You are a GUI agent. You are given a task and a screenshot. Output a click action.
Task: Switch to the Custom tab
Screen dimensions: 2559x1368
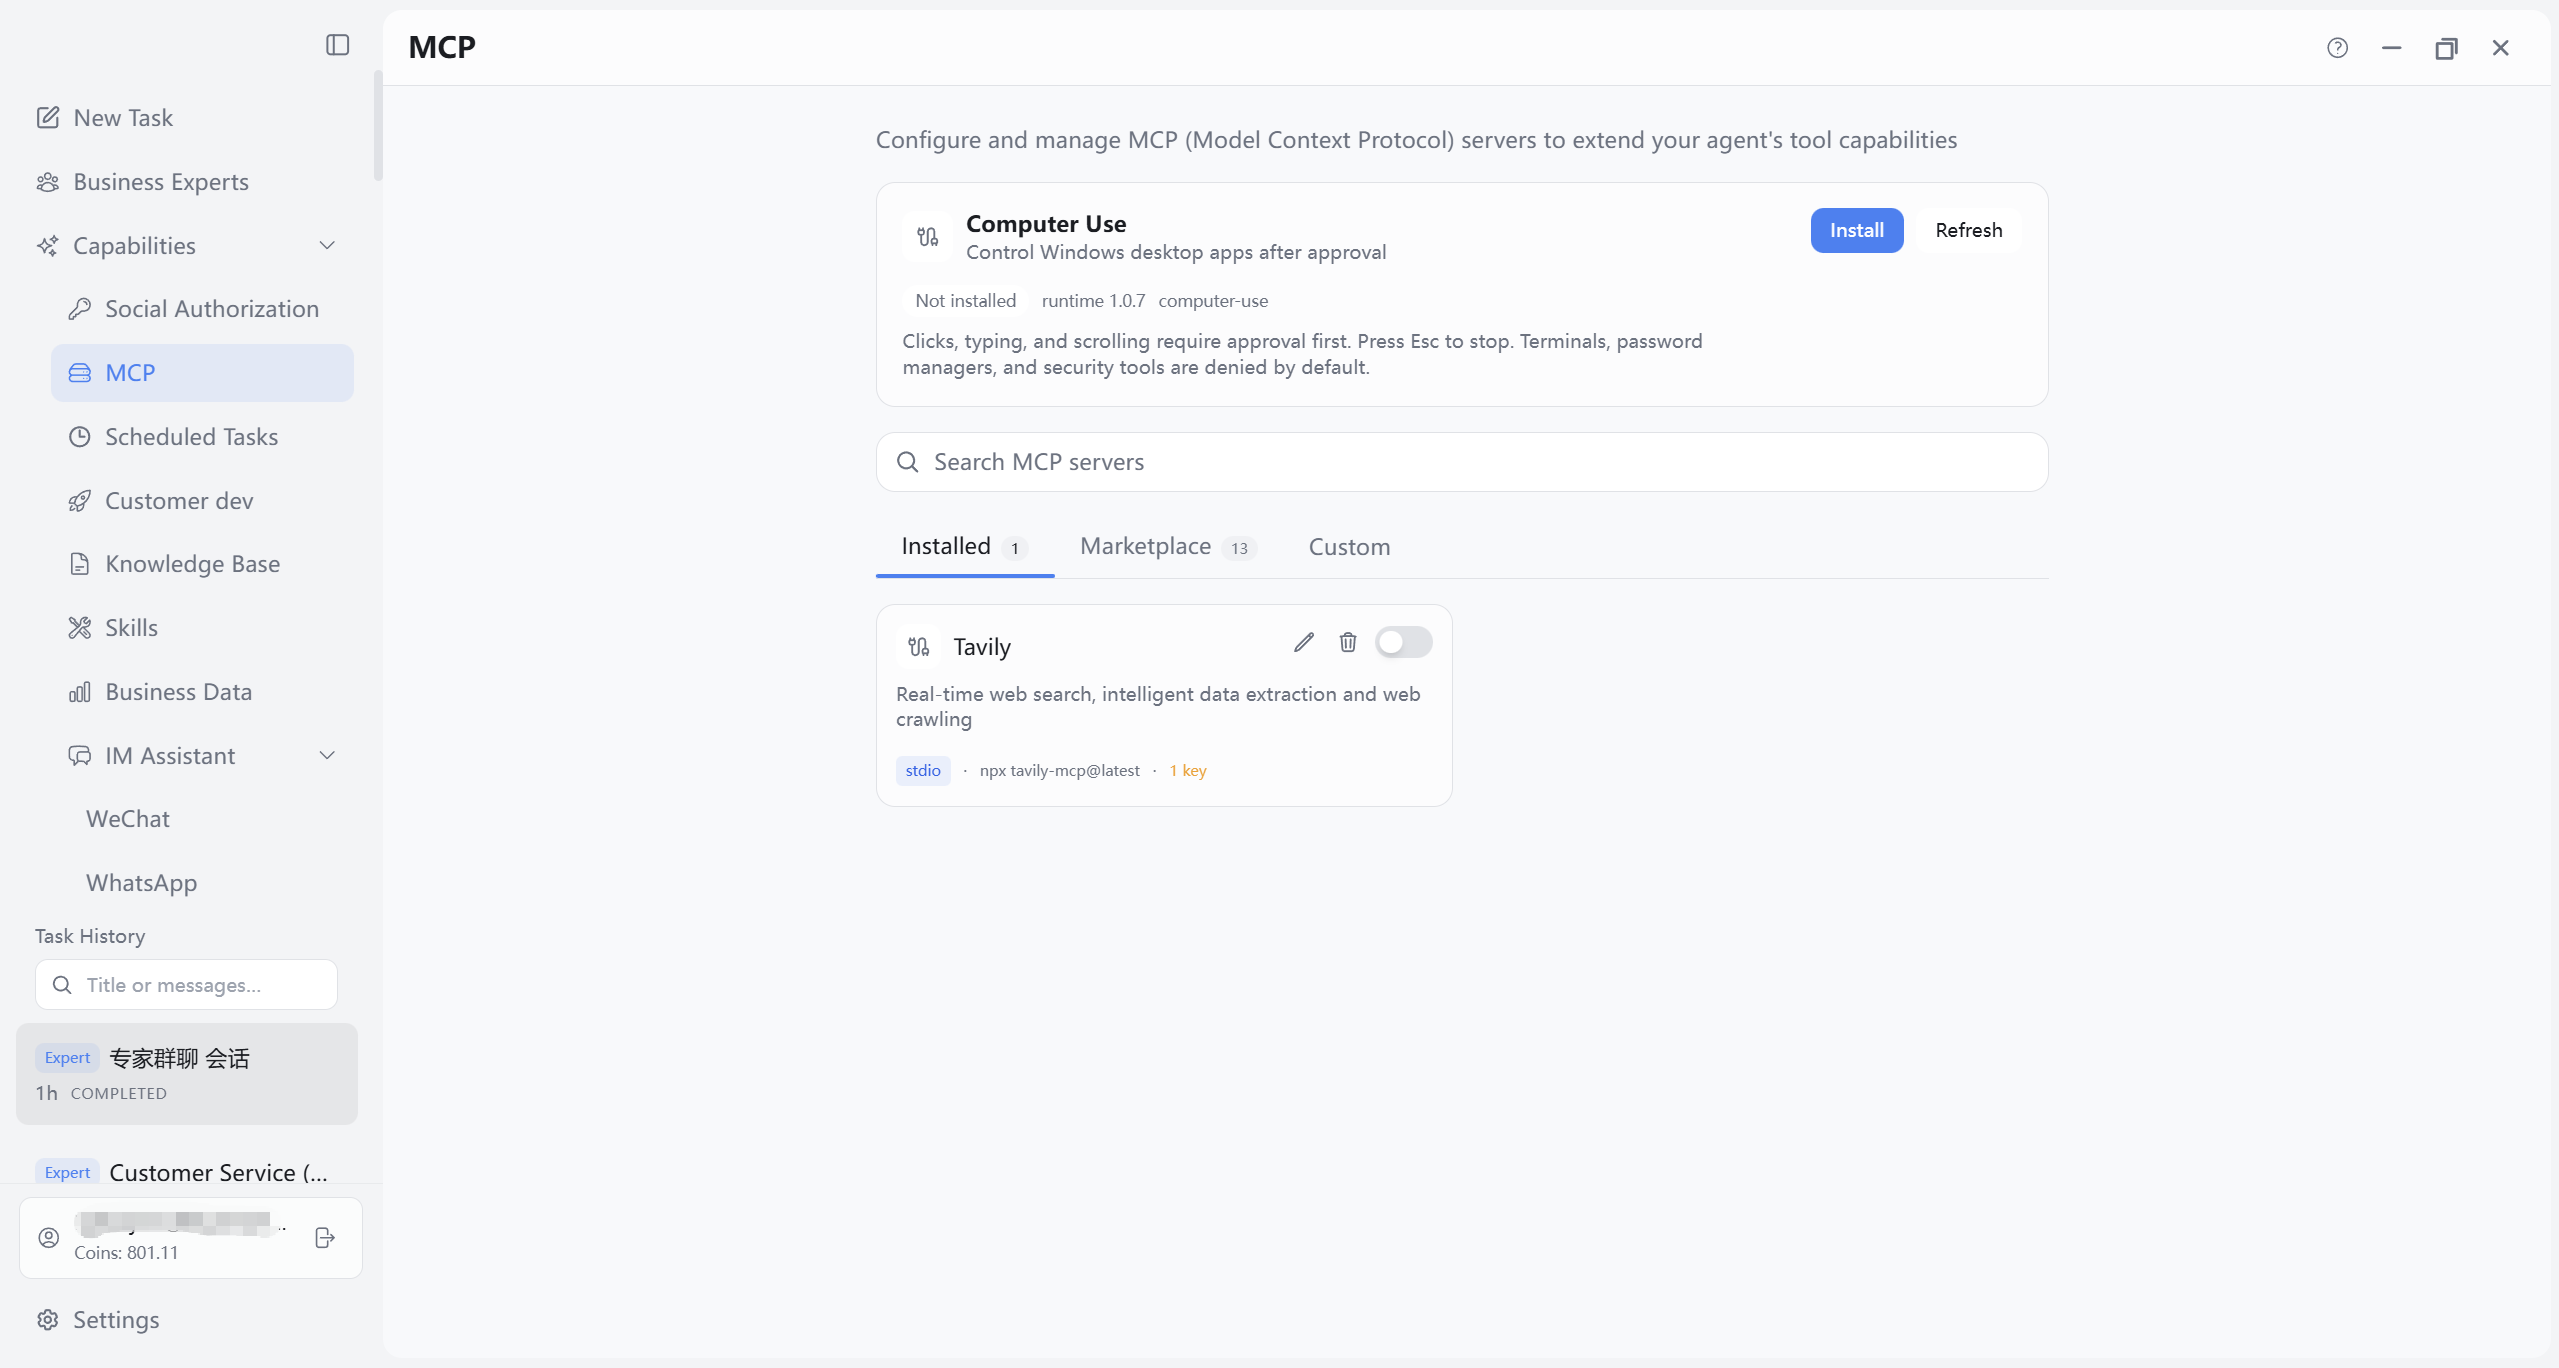pyautogui.click(x=1349, y=547)
